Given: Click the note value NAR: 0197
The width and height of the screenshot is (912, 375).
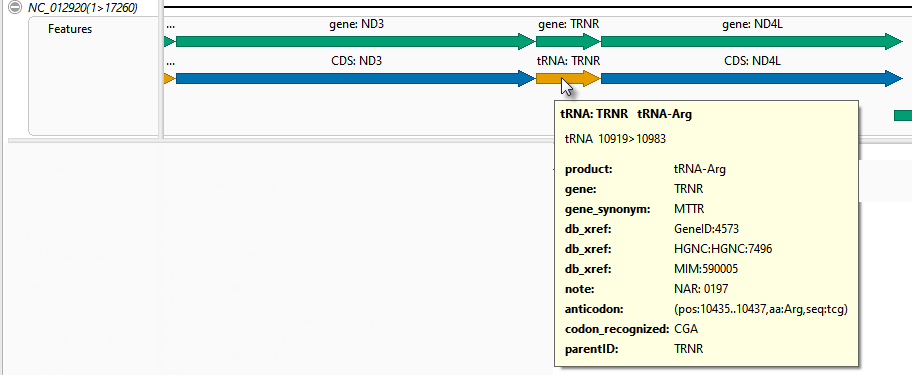Looking at the screenshot, I should pyautogui.click(x=701, y=289).
